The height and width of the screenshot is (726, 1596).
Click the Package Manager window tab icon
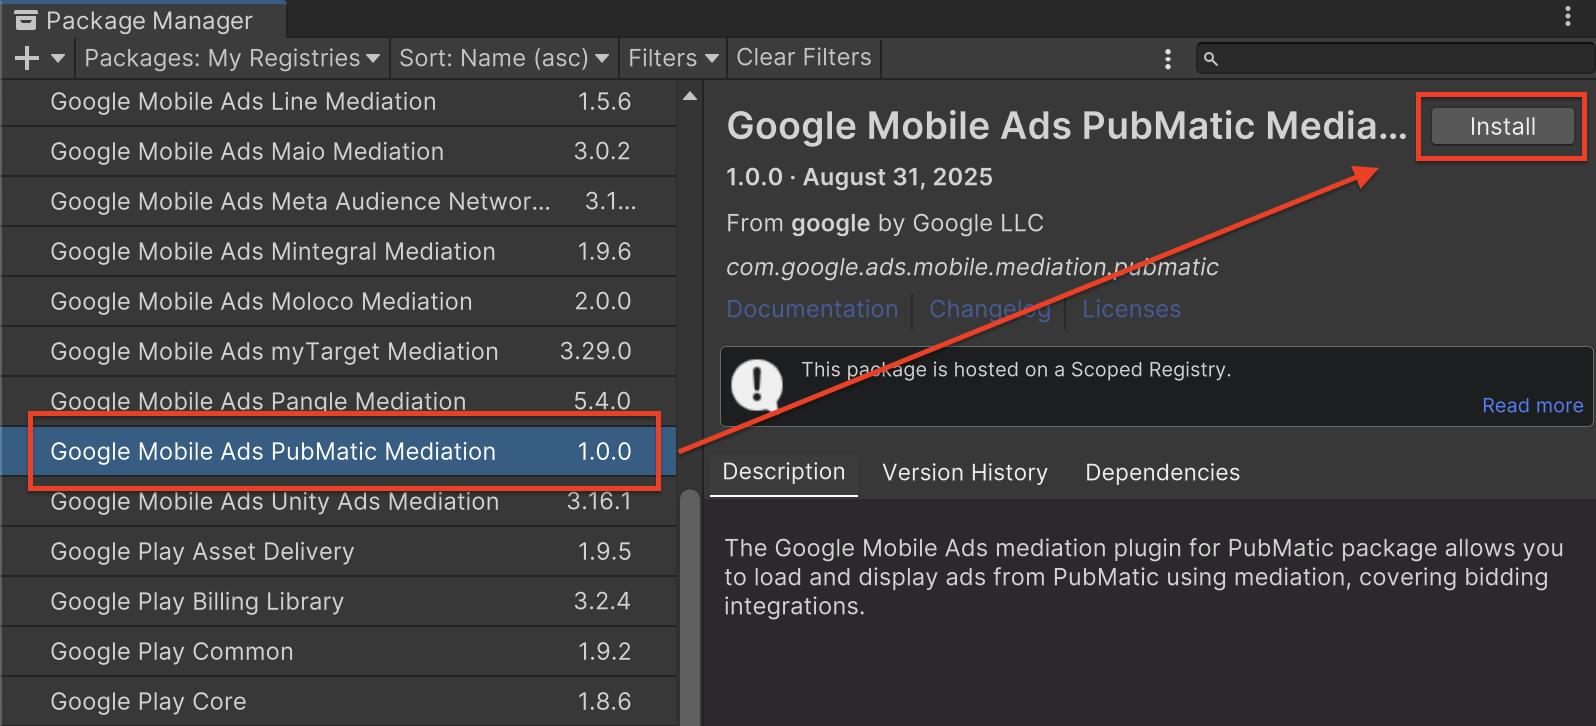pos(26,20)
